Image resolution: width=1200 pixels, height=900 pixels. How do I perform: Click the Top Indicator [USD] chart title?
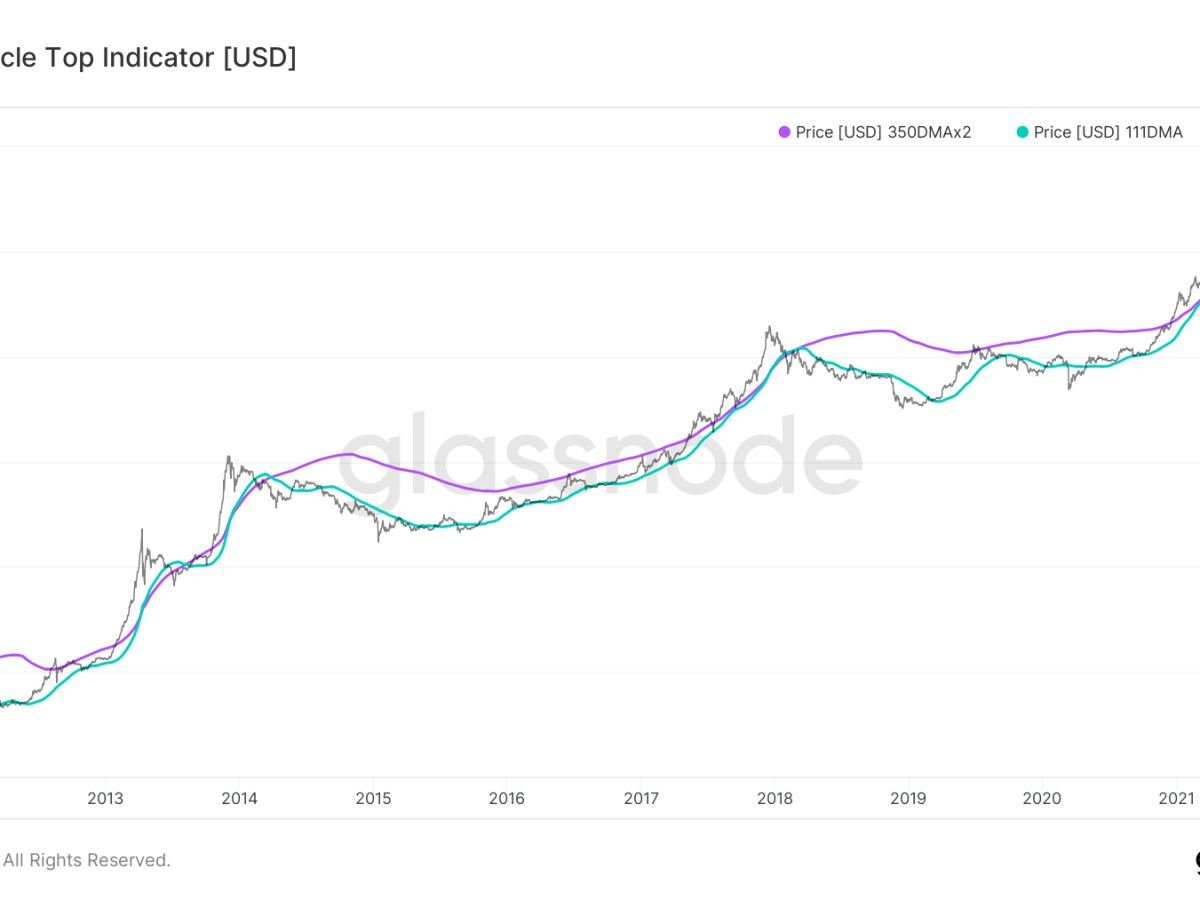tap(148, 58)
